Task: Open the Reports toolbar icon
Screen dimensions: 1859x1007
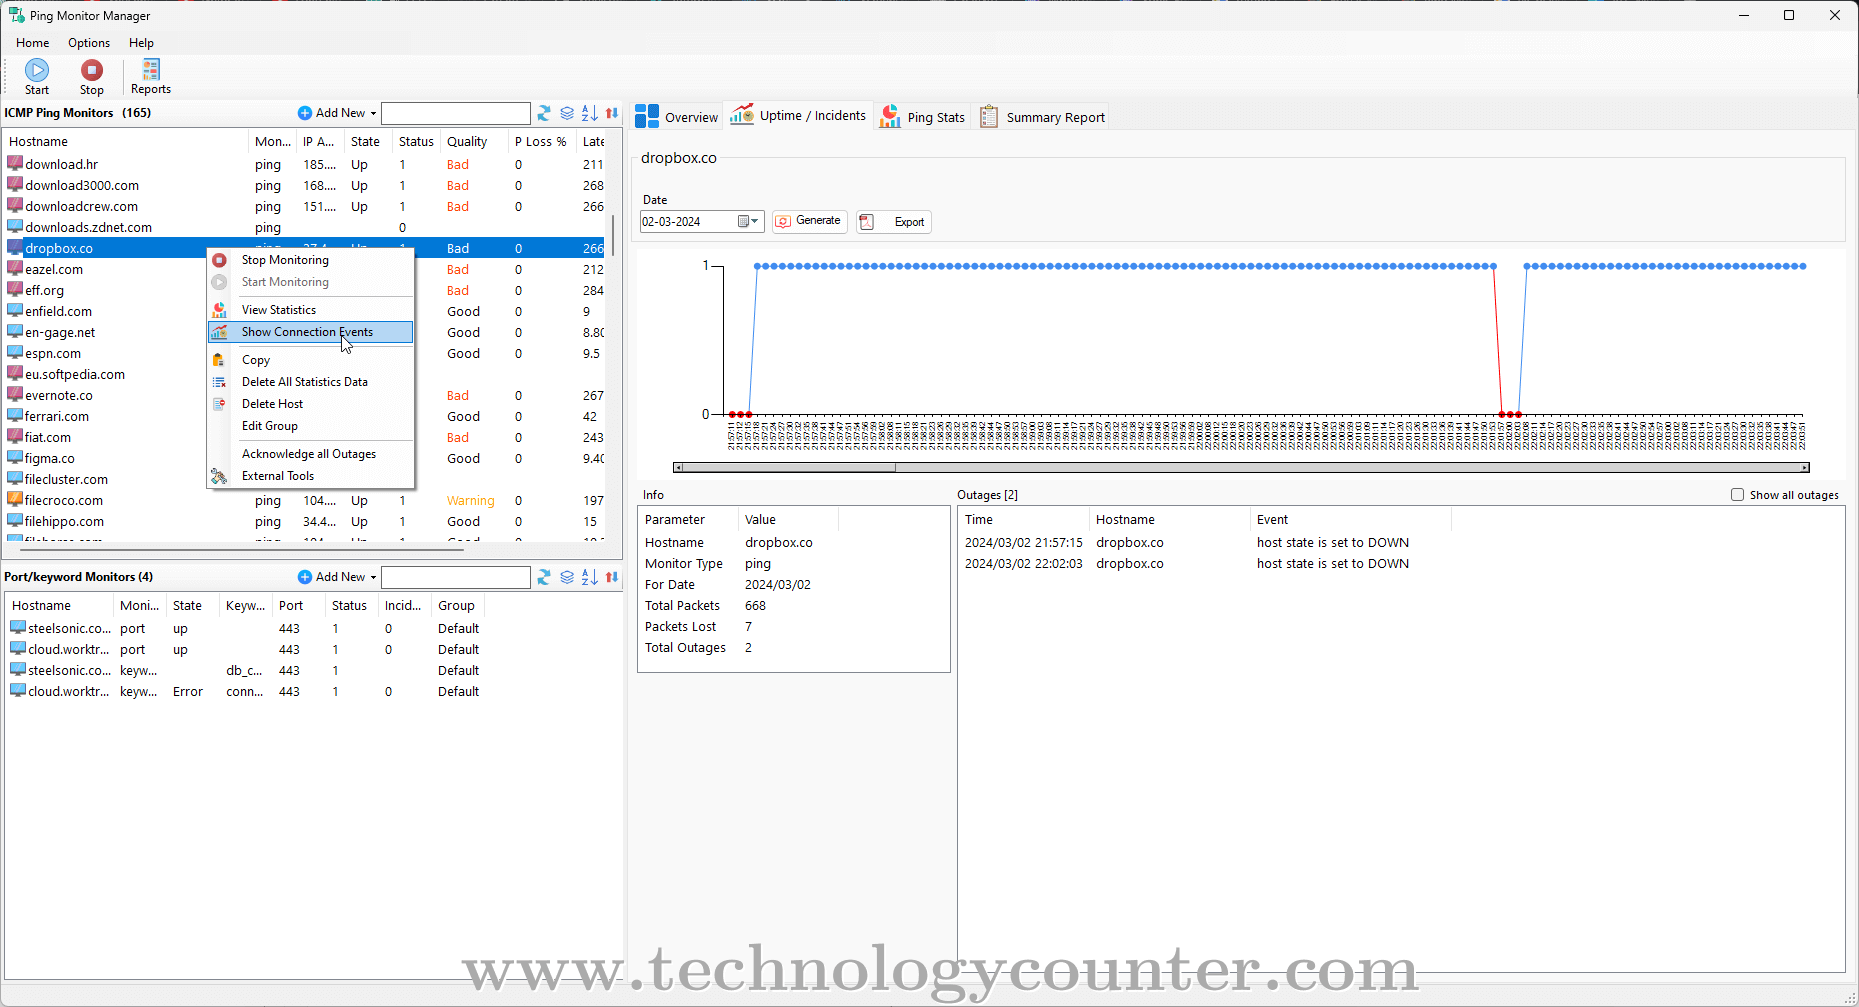Action: (x=151, y=69)
